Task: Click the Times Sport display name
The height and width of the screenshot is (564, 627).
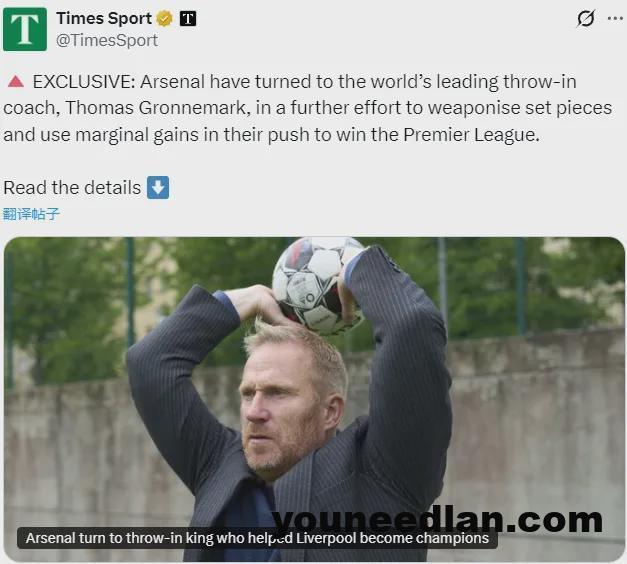Action: pyautogui.click(x=104, y=18)
